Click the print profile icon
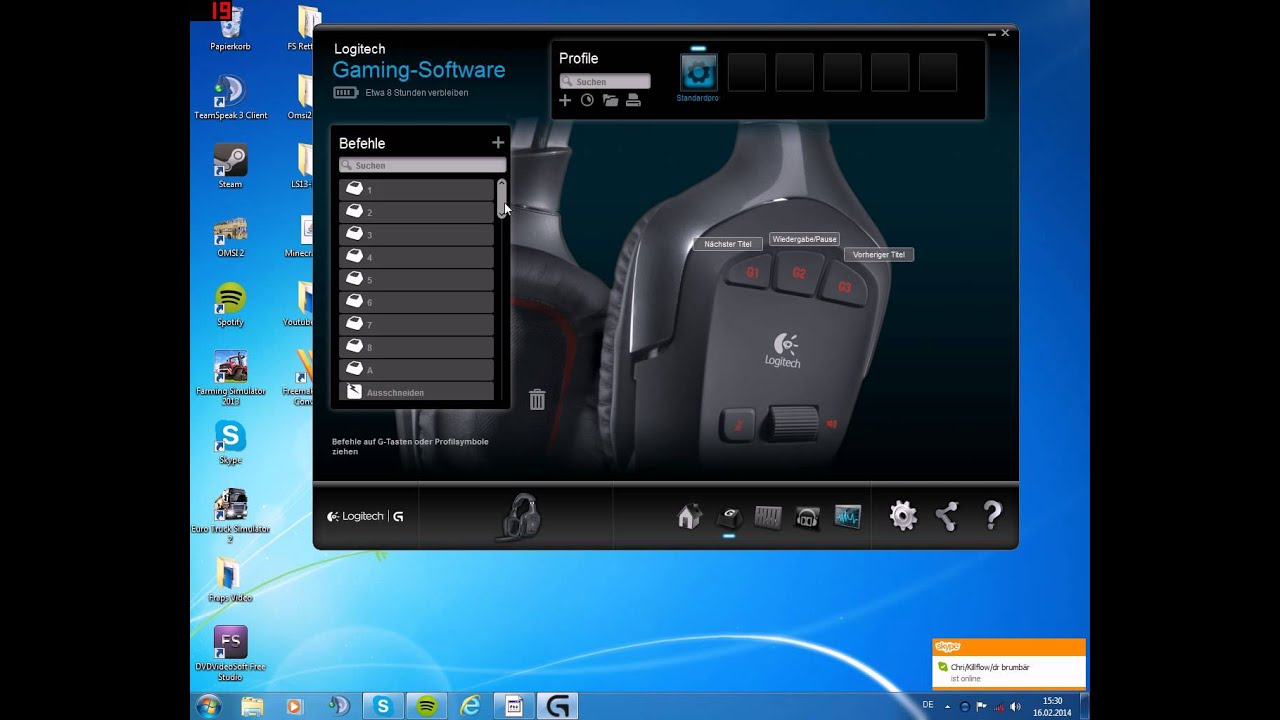This screenshot has height=720, width=1280. 633,100
